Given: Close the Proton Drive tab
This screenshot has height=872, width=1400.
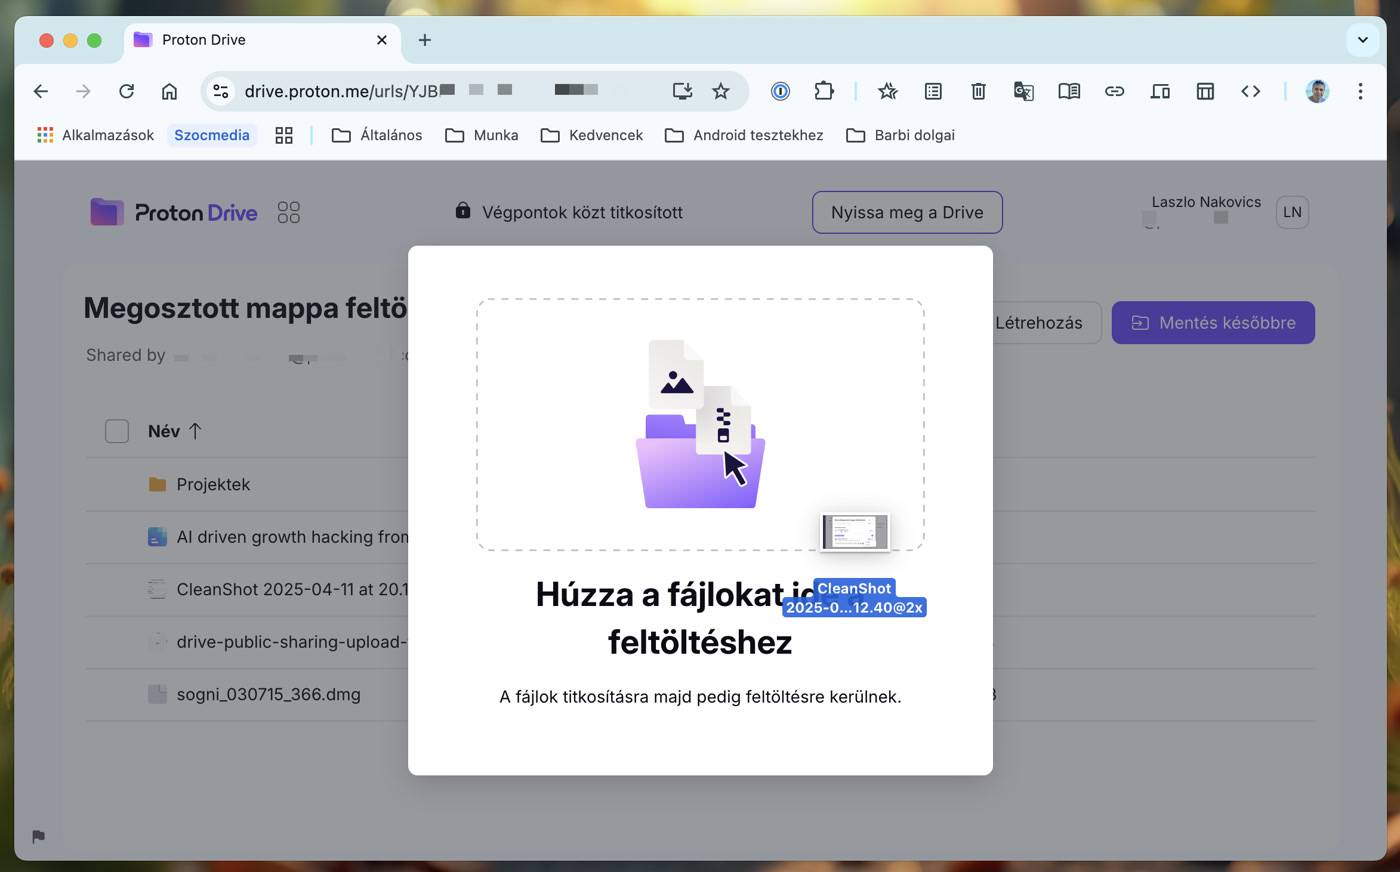Looking at the screenshot, I should point(382,40).
